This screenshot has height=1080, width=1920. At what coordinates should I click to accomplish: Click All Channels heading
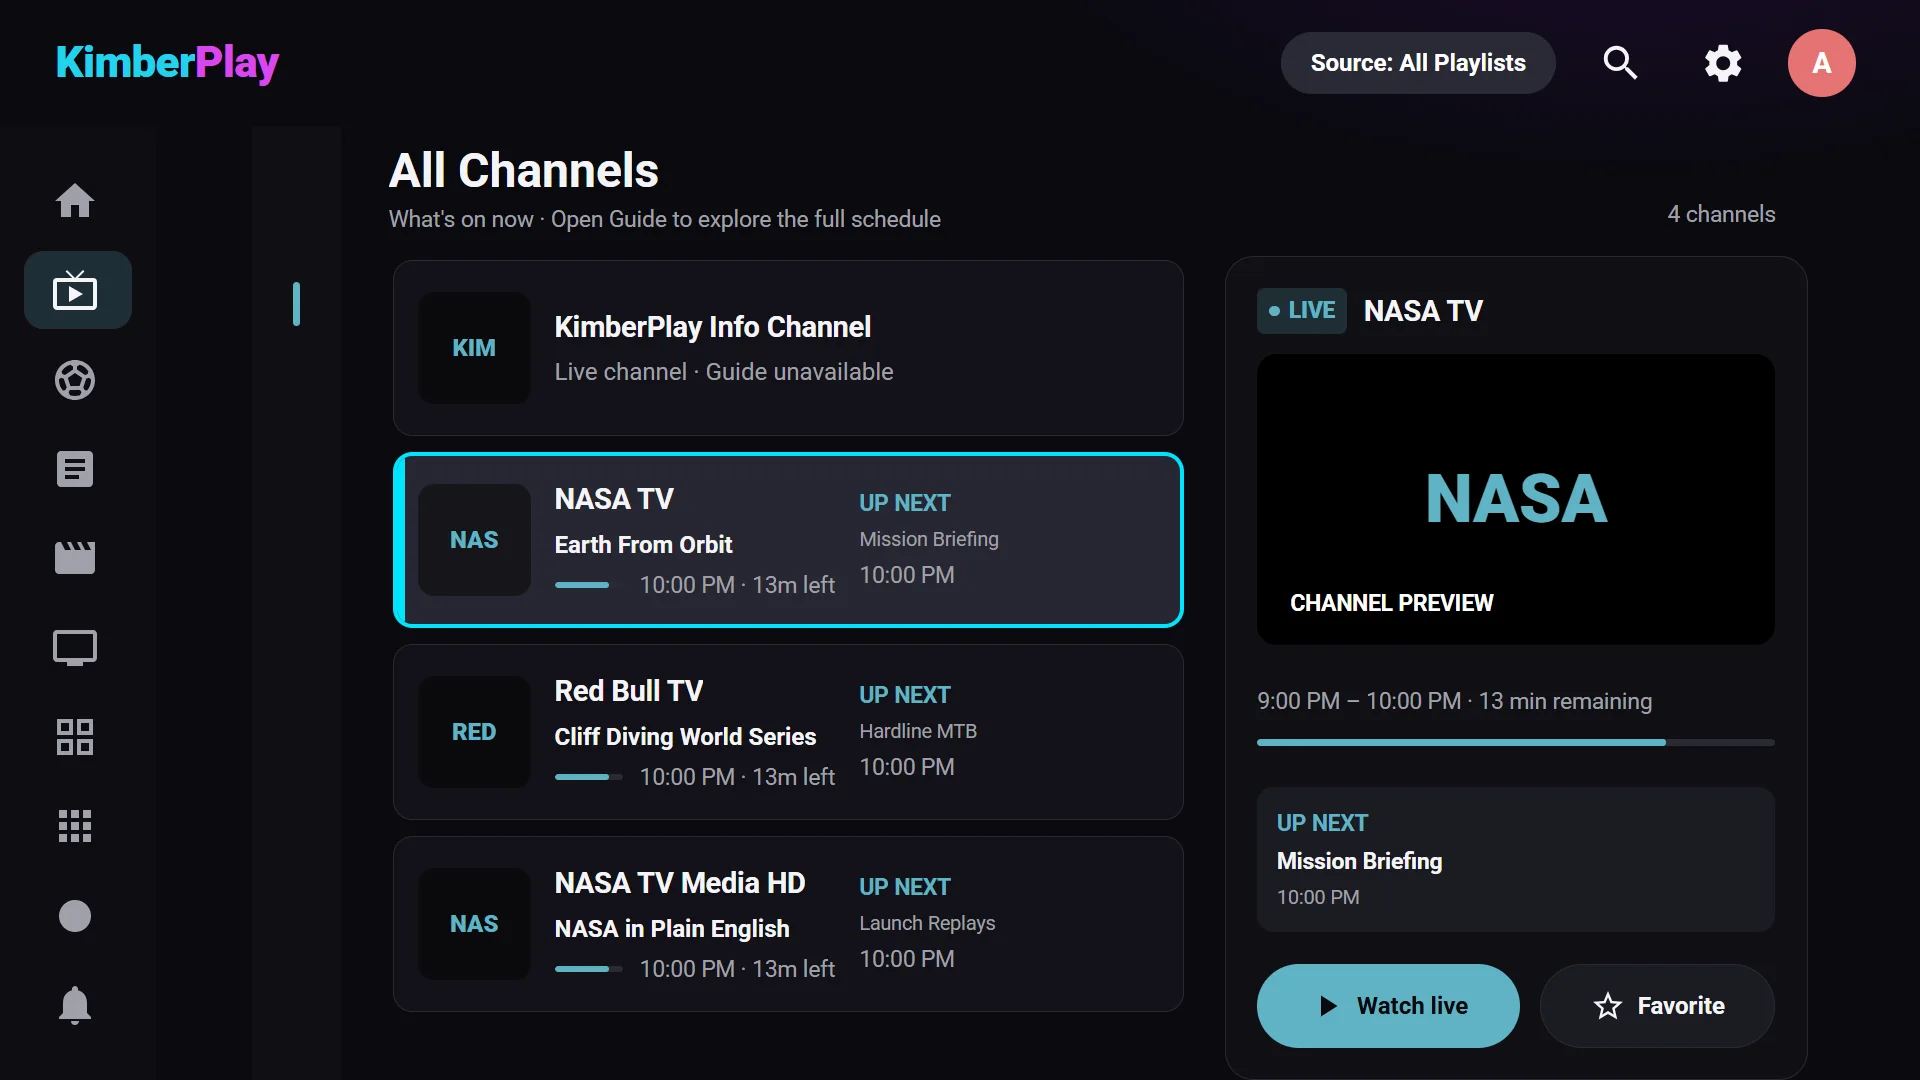523,170
